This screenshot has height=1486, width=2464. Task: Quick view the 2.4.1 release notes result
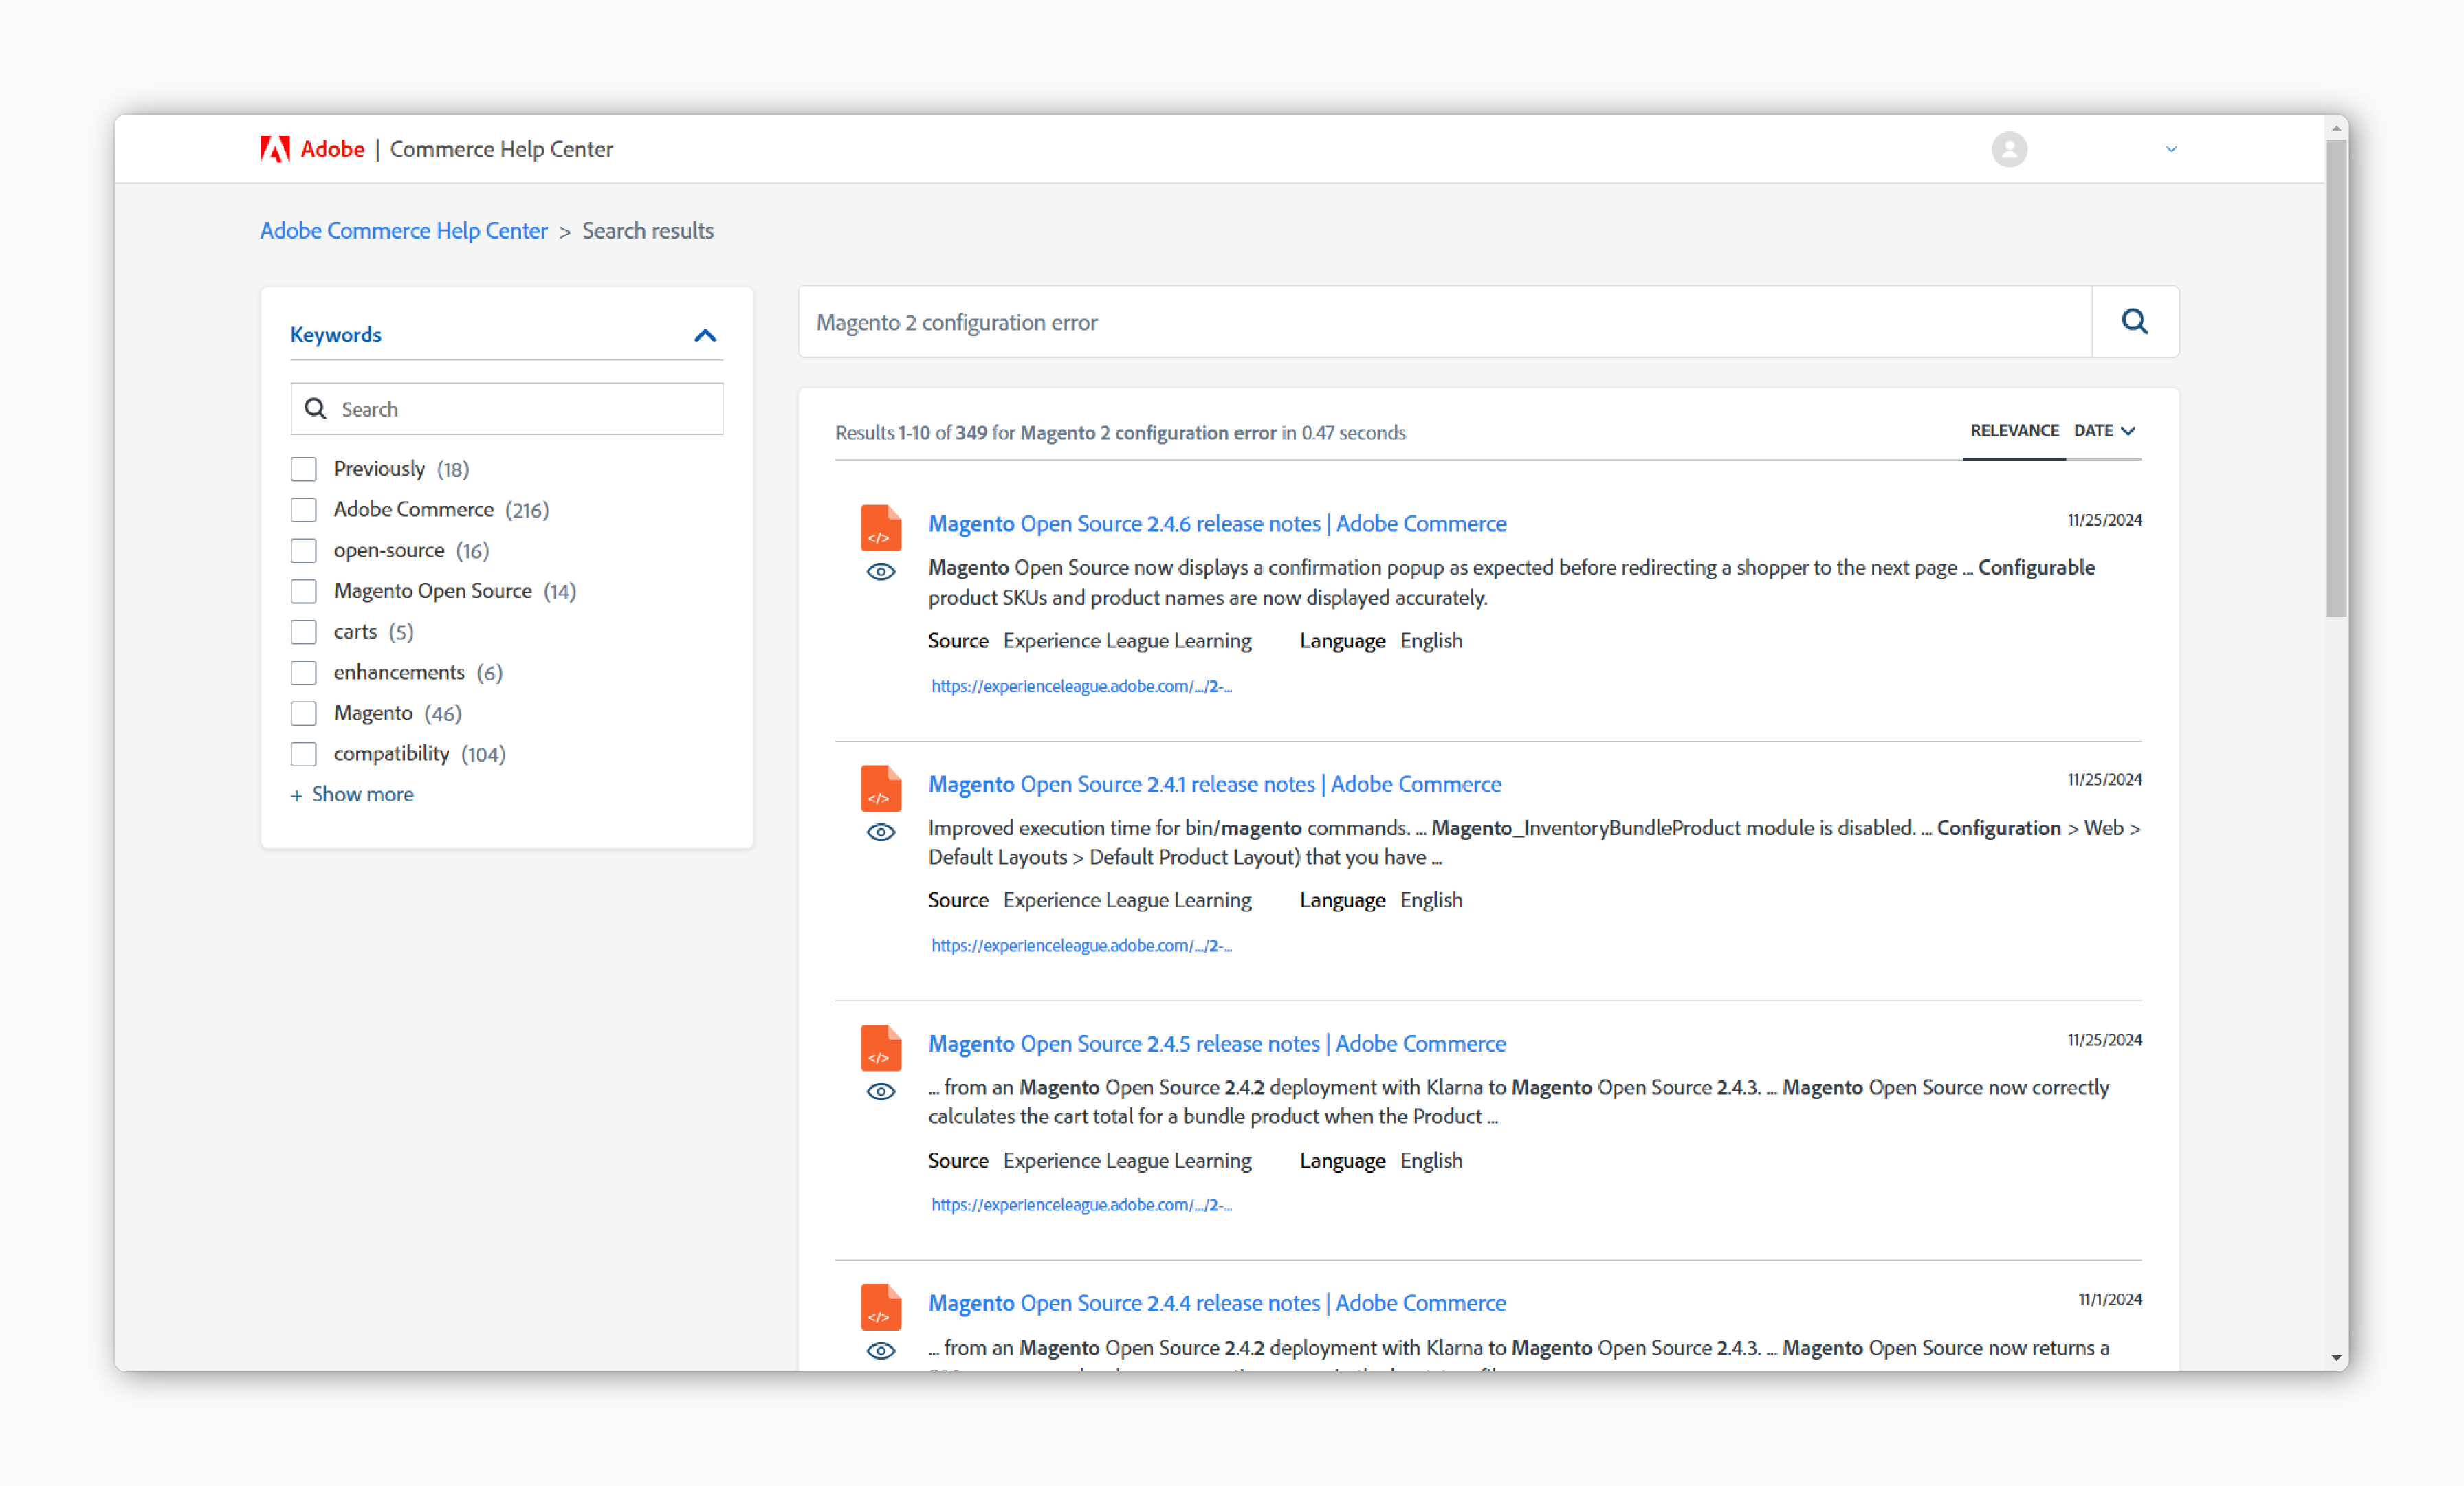point(880,832)
